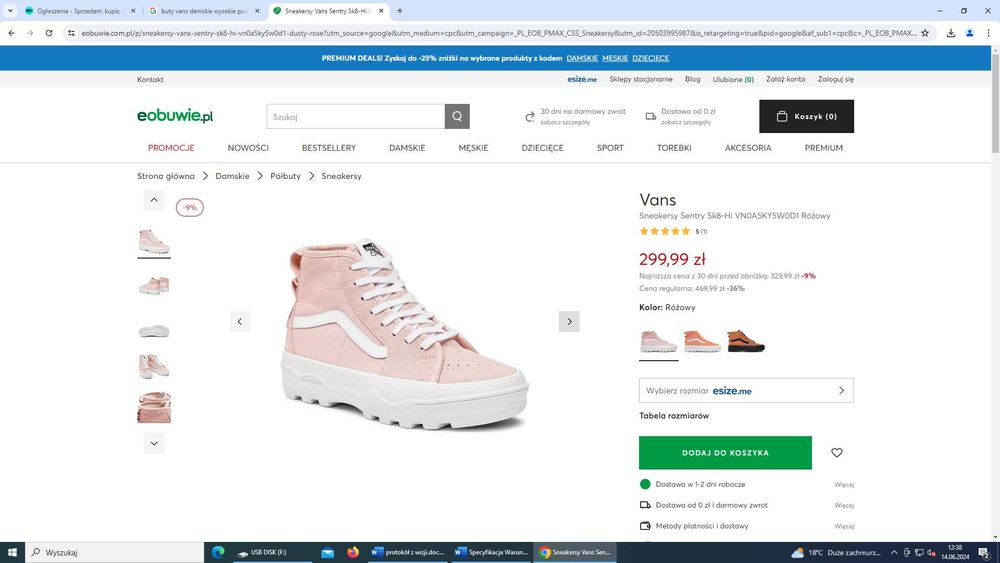Open the MĘSKIE menu
This screenshot has height=563, width=1000.
[473, 147]
